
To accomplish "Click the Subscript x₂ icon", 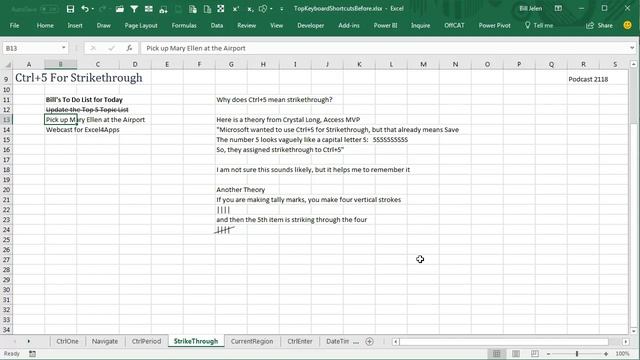I will pyautogui.click(x=250, y=9).
